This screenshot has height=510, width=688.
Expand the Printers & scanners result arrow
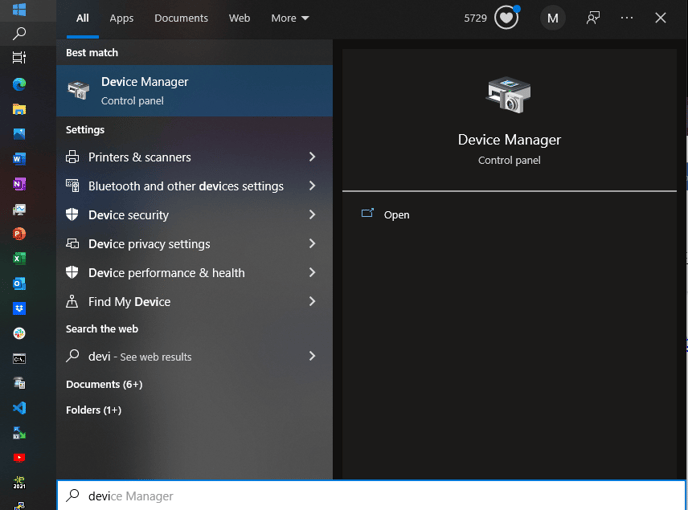(x=312, y=157)
